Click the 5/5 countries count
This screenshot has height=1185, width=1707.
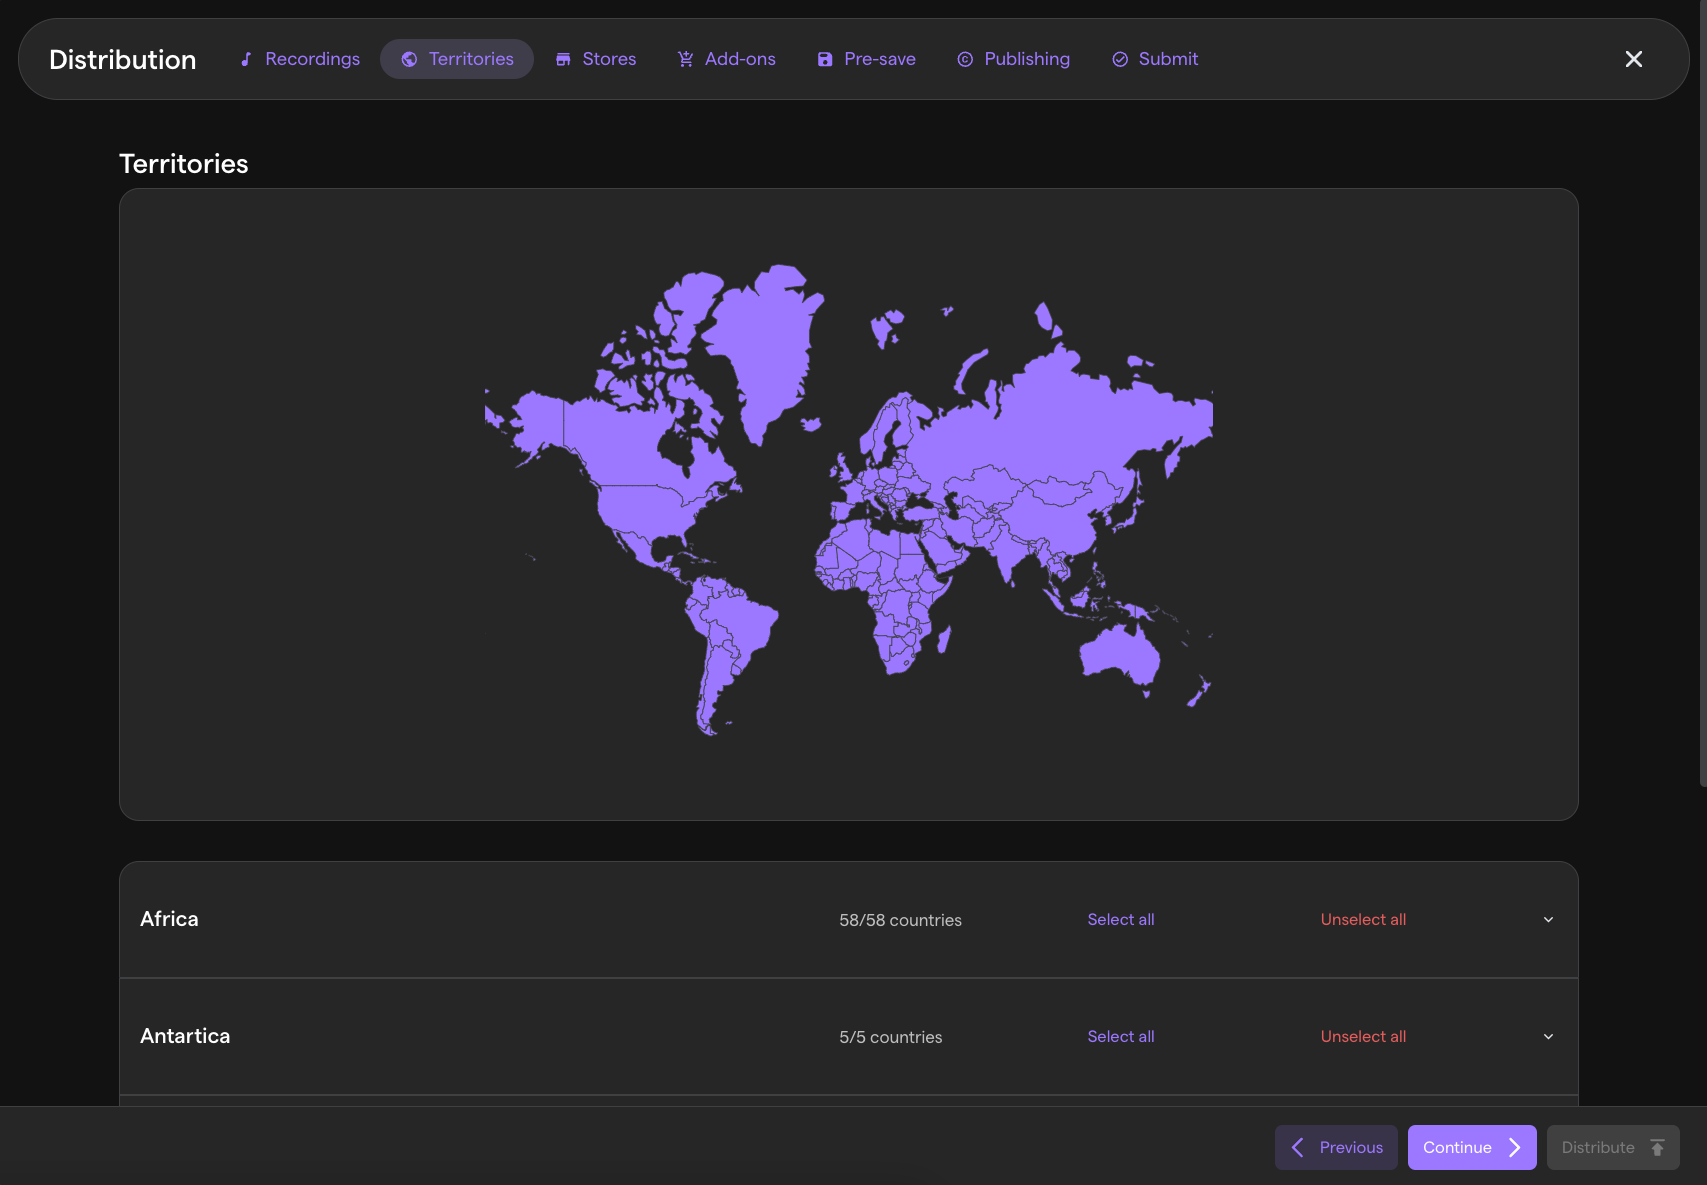890,1037
